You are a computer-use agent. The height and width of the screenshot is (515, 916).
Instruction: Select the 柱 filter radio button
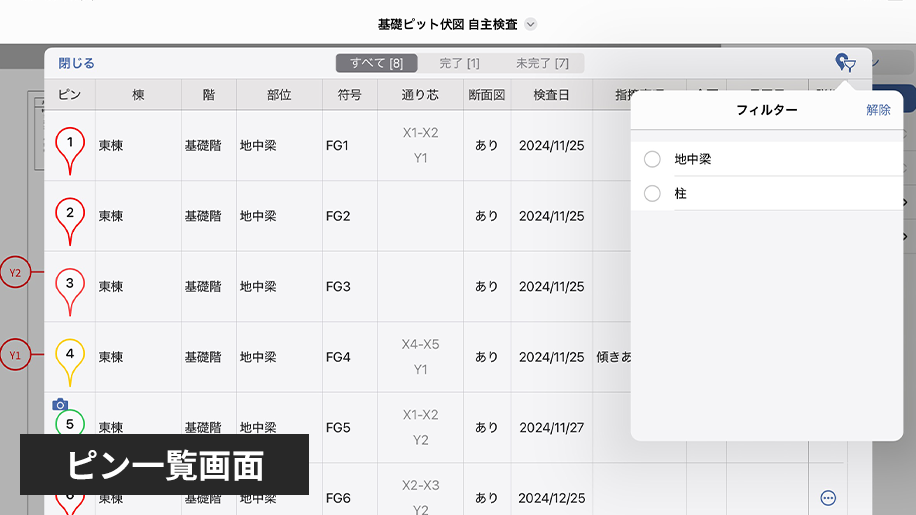(x=652, y=194)
